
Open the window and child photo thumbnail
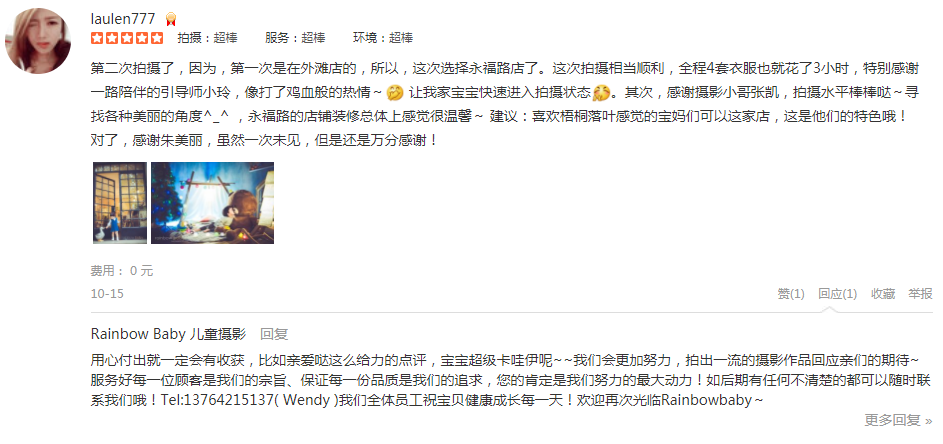pyautogui.click(x=120, y=203)
